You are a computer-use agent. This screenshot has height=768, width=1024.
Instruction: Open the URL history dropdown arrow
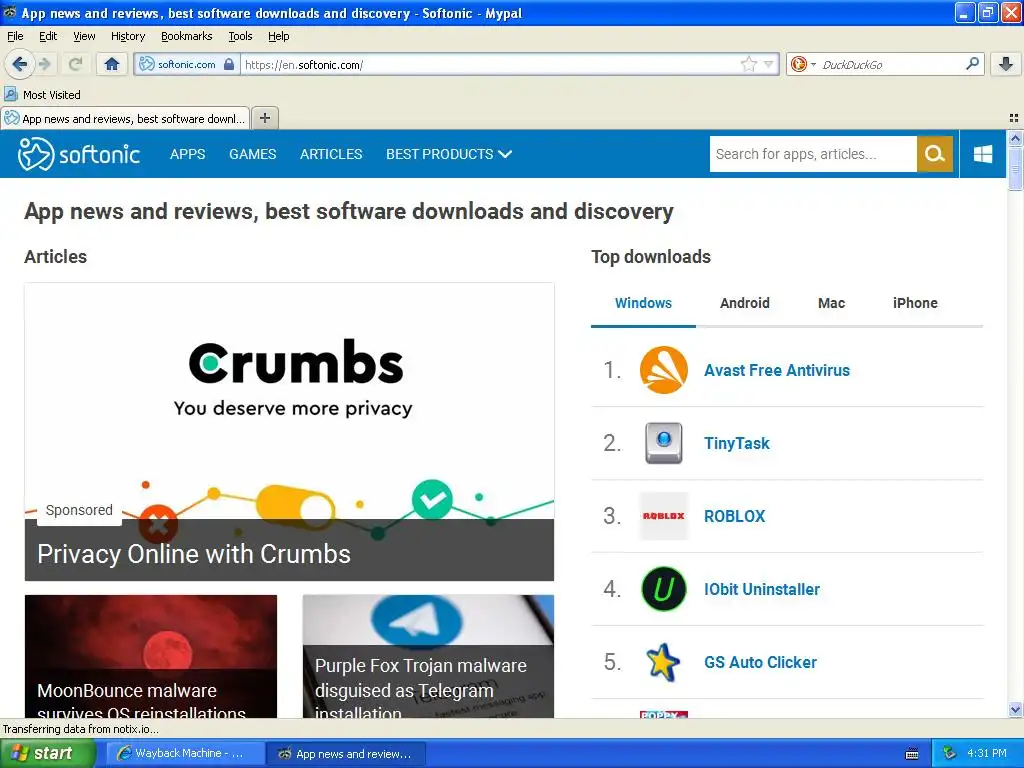(769, 64)
